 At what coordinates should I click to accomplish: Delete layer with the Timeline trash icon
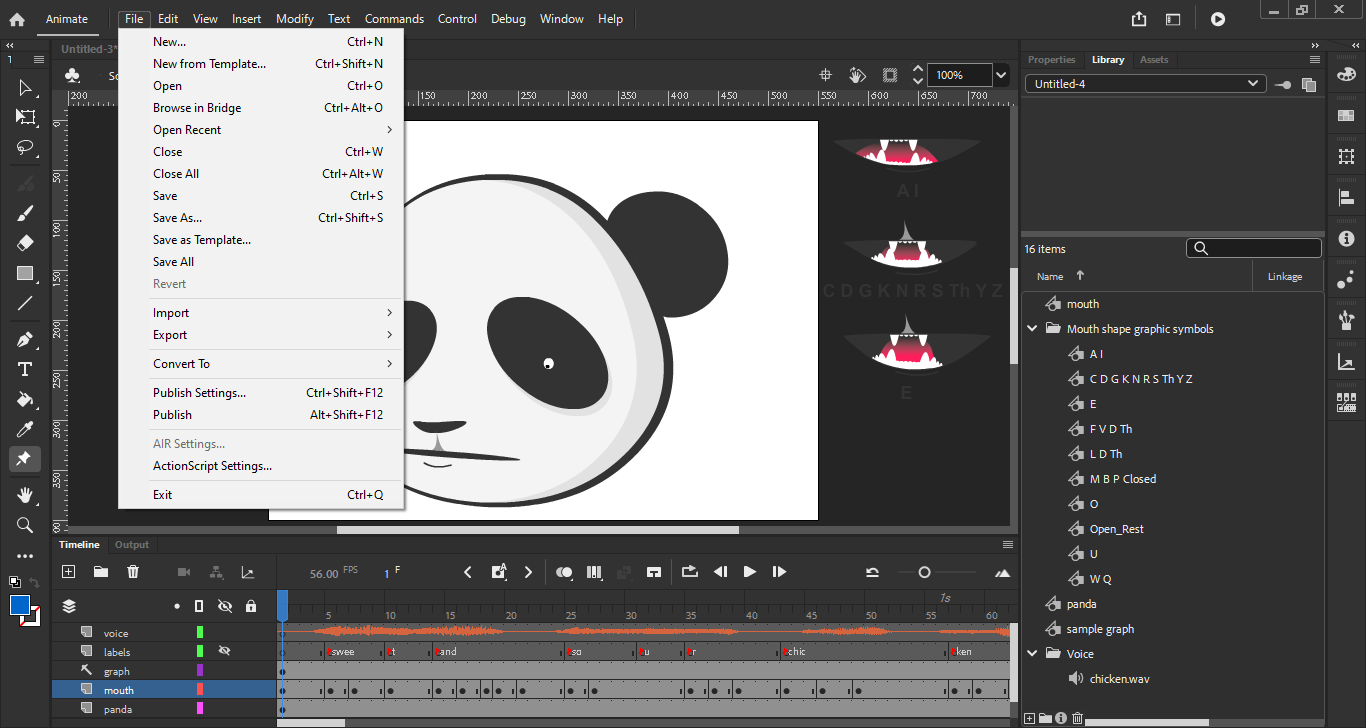tap(133, 572)
